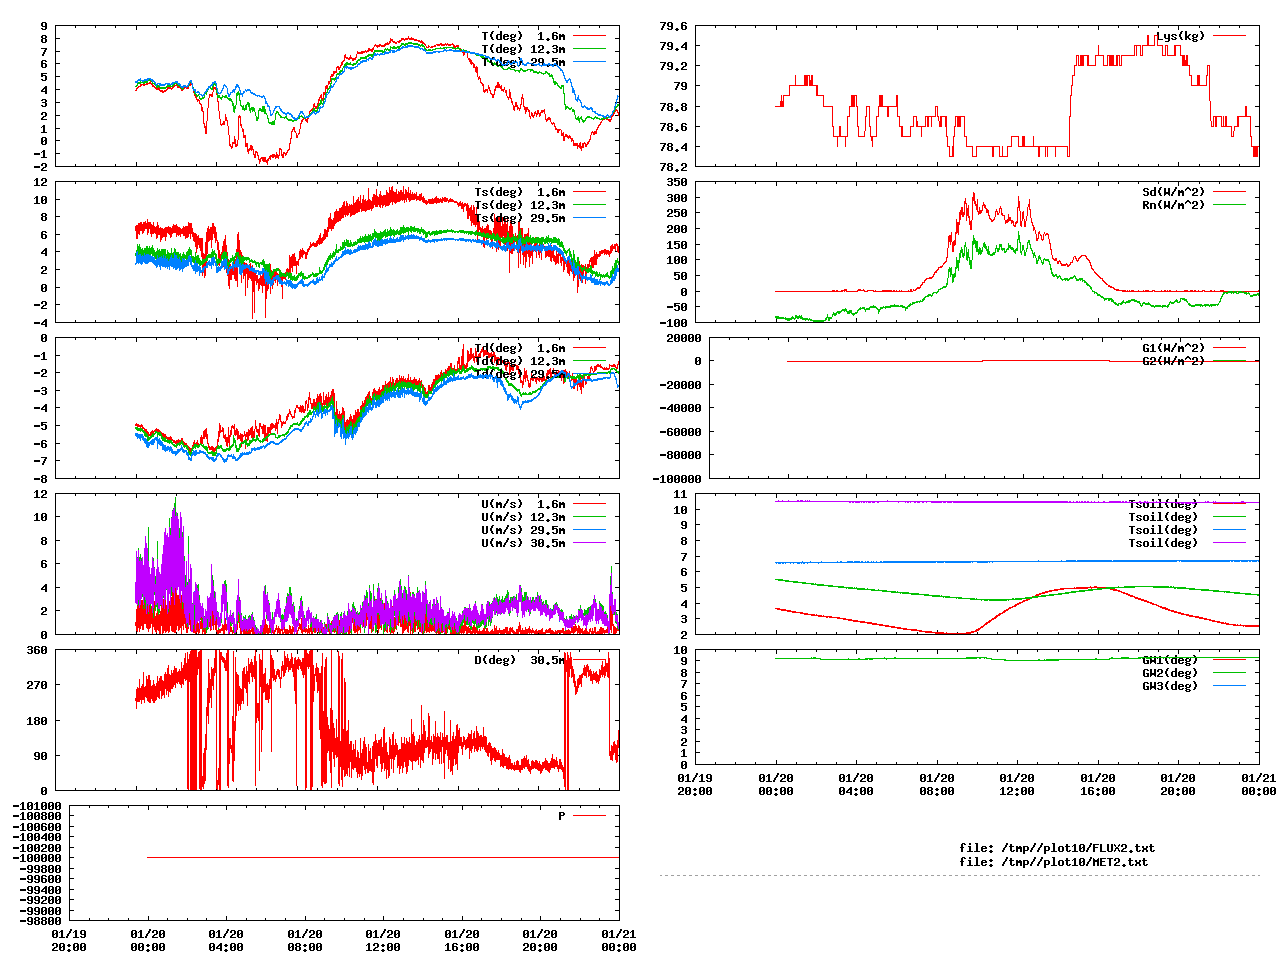Select the "Rn(W/m^2)" legend entry
Image resolution: width=1280 pixels, height=960 pixels.
[x=1174, y=205]
